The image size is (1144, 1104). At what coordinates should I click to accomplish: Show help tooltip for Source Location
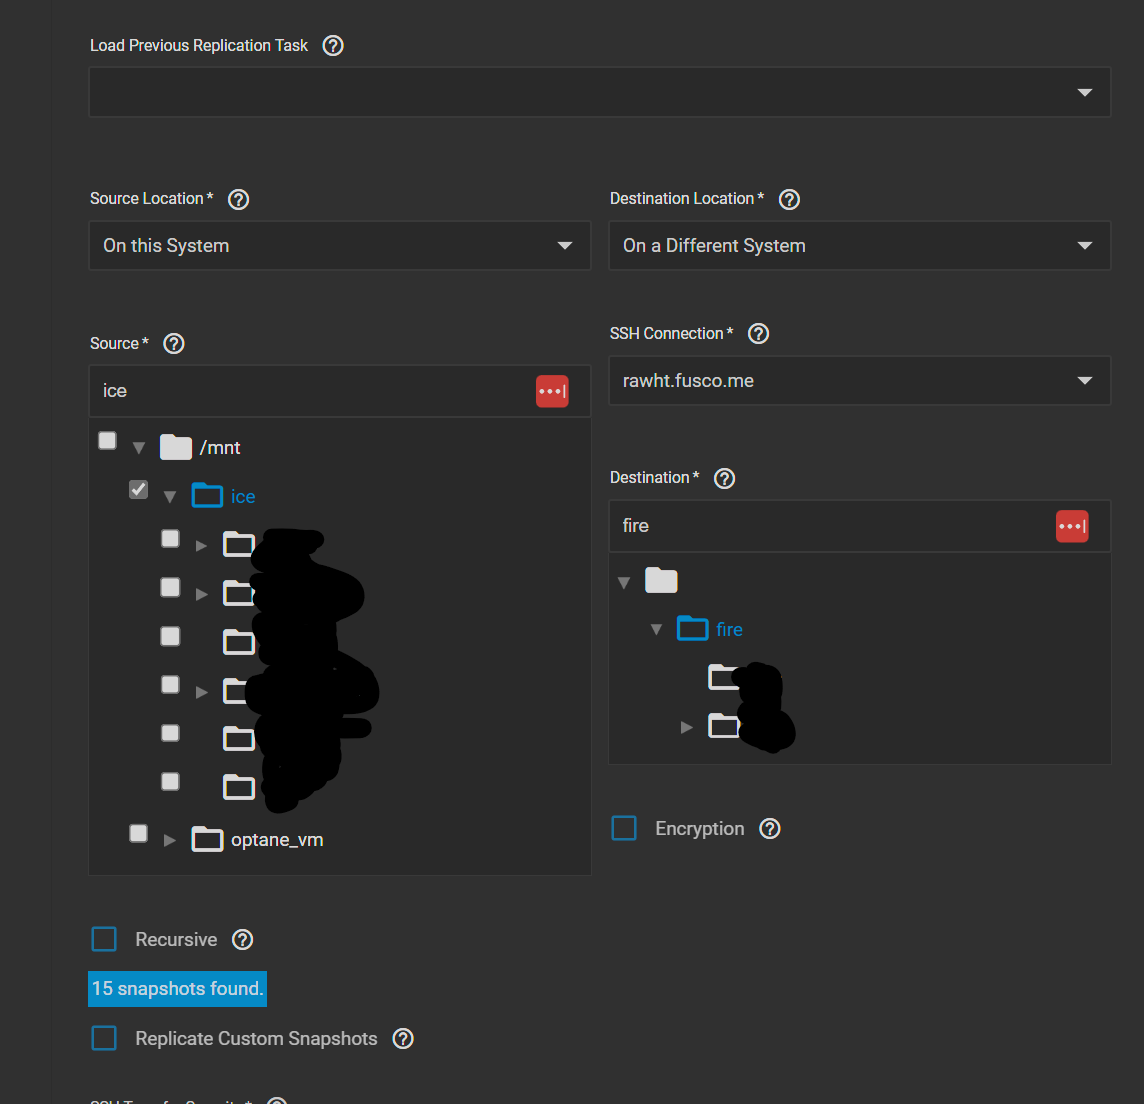(239, 199)
